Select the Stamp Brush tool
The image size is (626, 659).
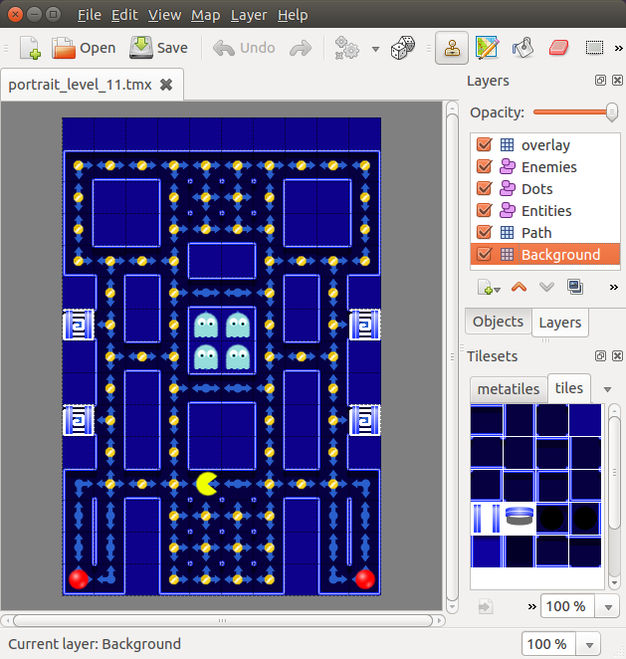point(452,48)
